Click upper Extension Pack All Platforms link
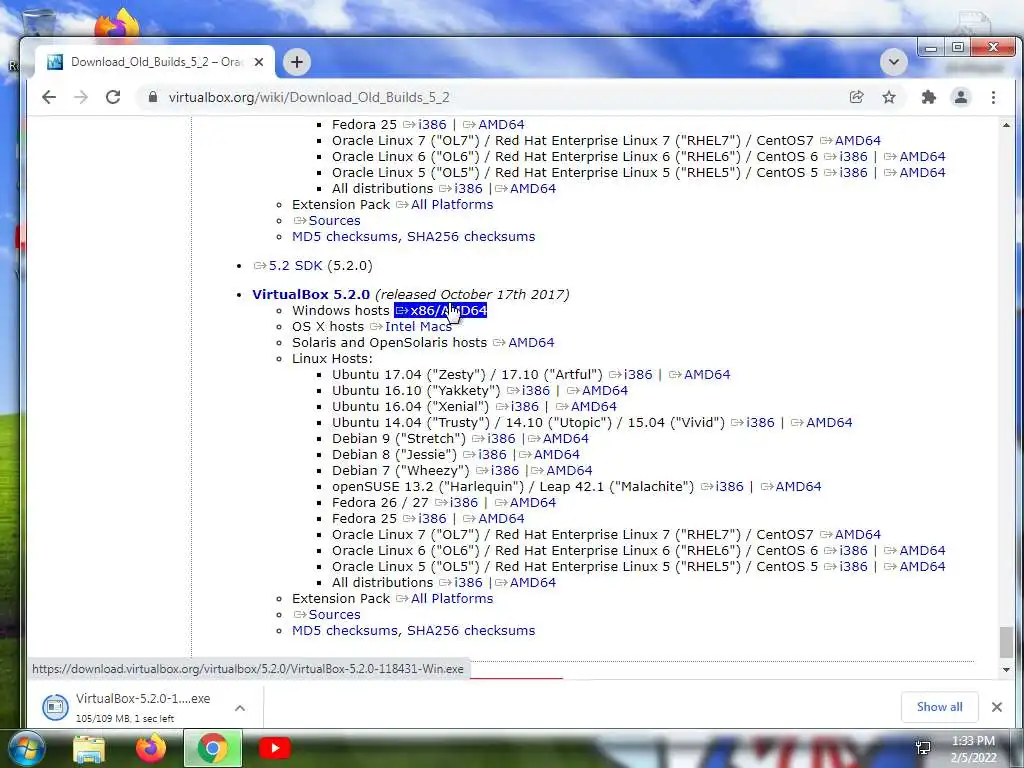This screenshot has height=768, width=1024. point(445,204)
